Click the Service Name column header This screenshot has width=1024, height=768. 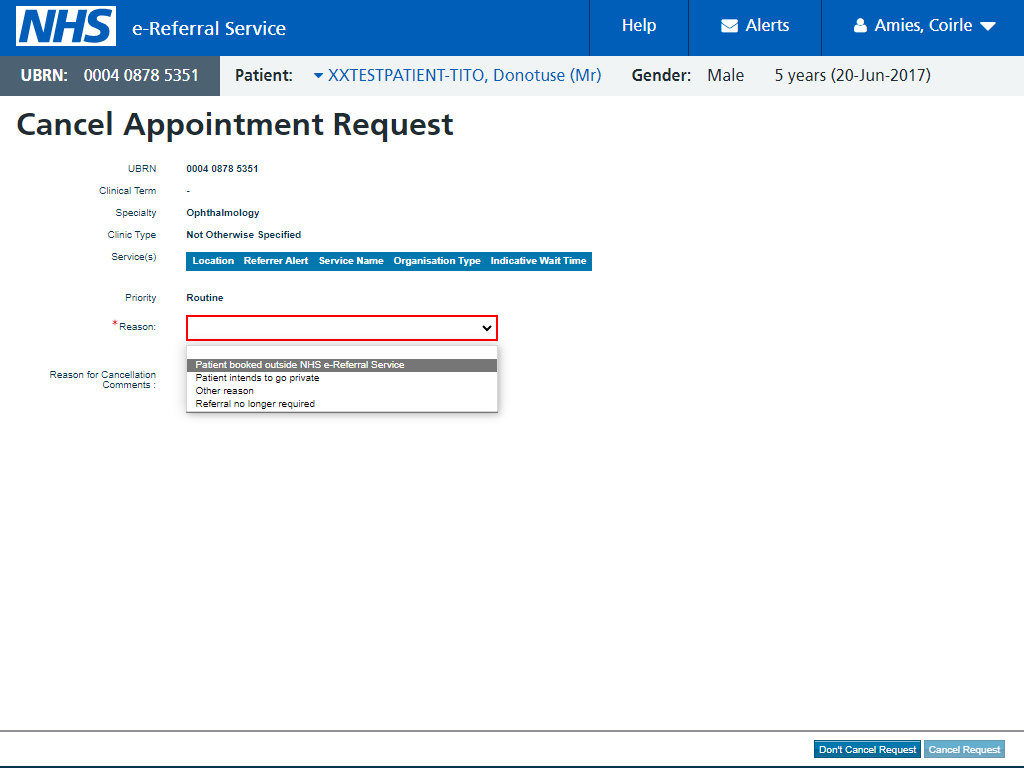pos(351,261)
